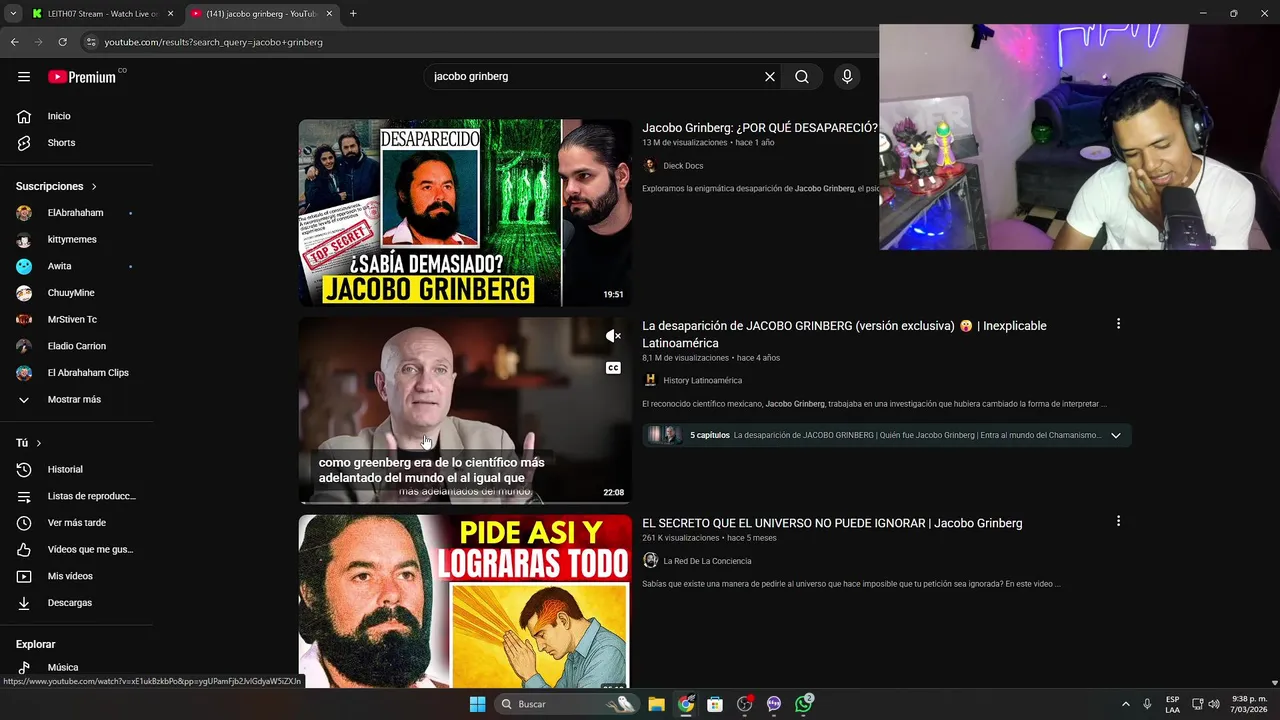
Task: Open History Latinoamérica channel avatar
Action: (650, 380)
